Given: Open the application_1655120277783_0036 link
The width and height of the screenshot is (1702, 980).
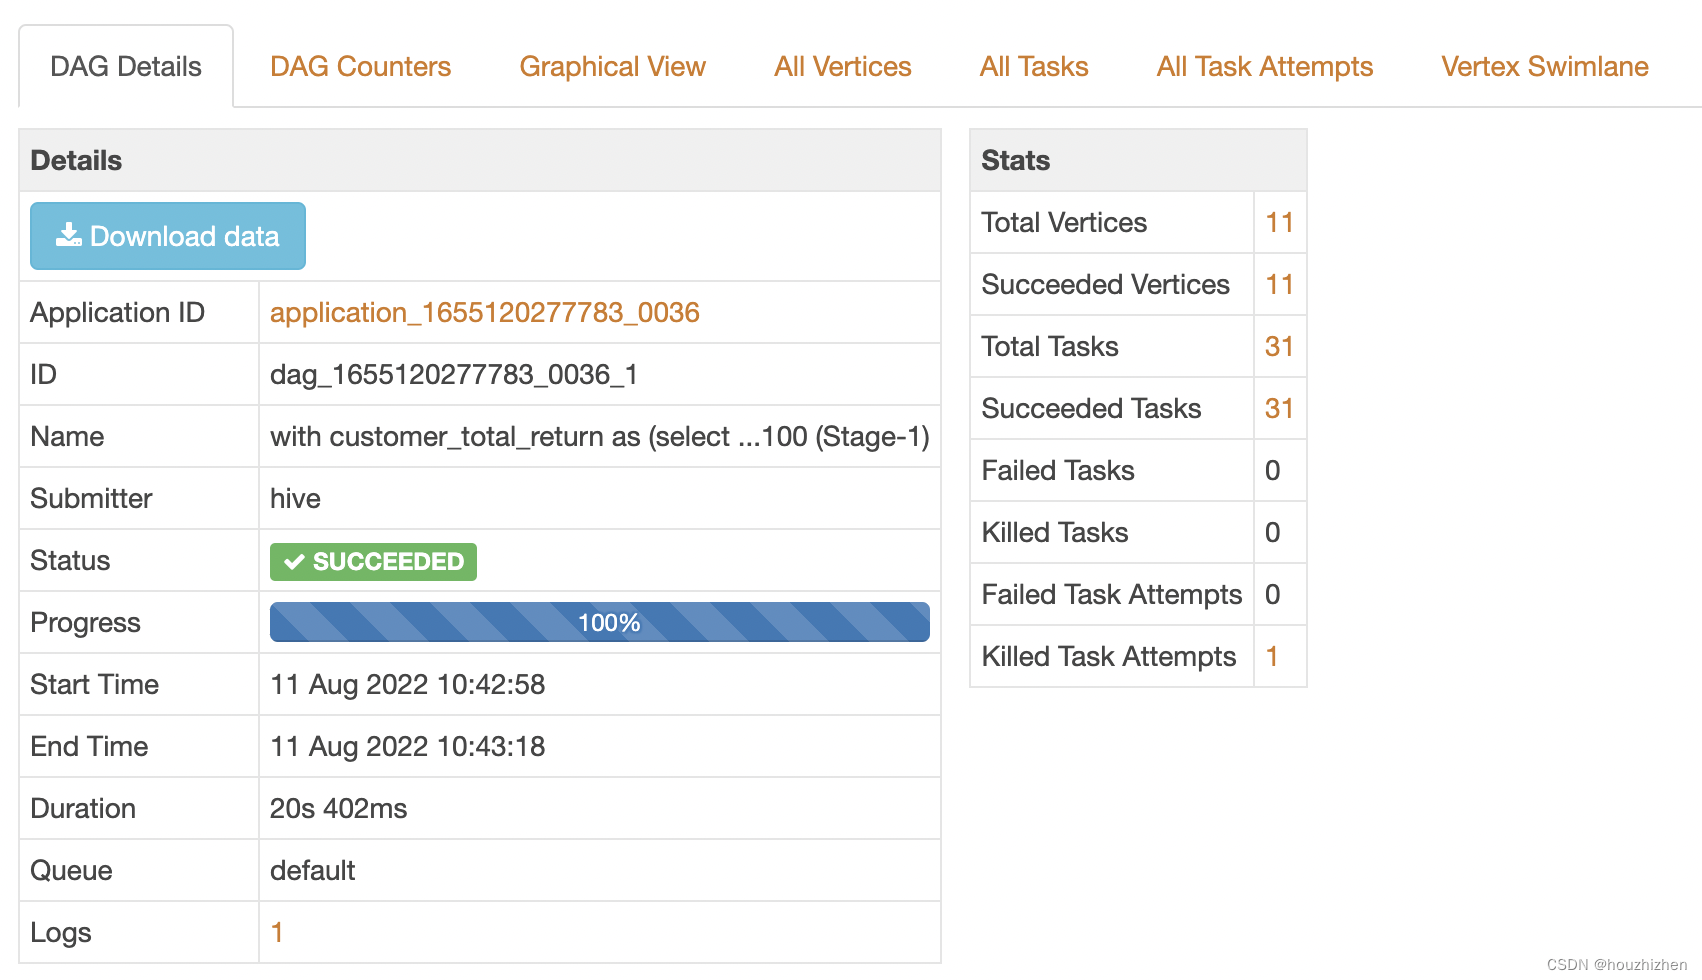Looking at the screenshot, I should click(484, 313).
